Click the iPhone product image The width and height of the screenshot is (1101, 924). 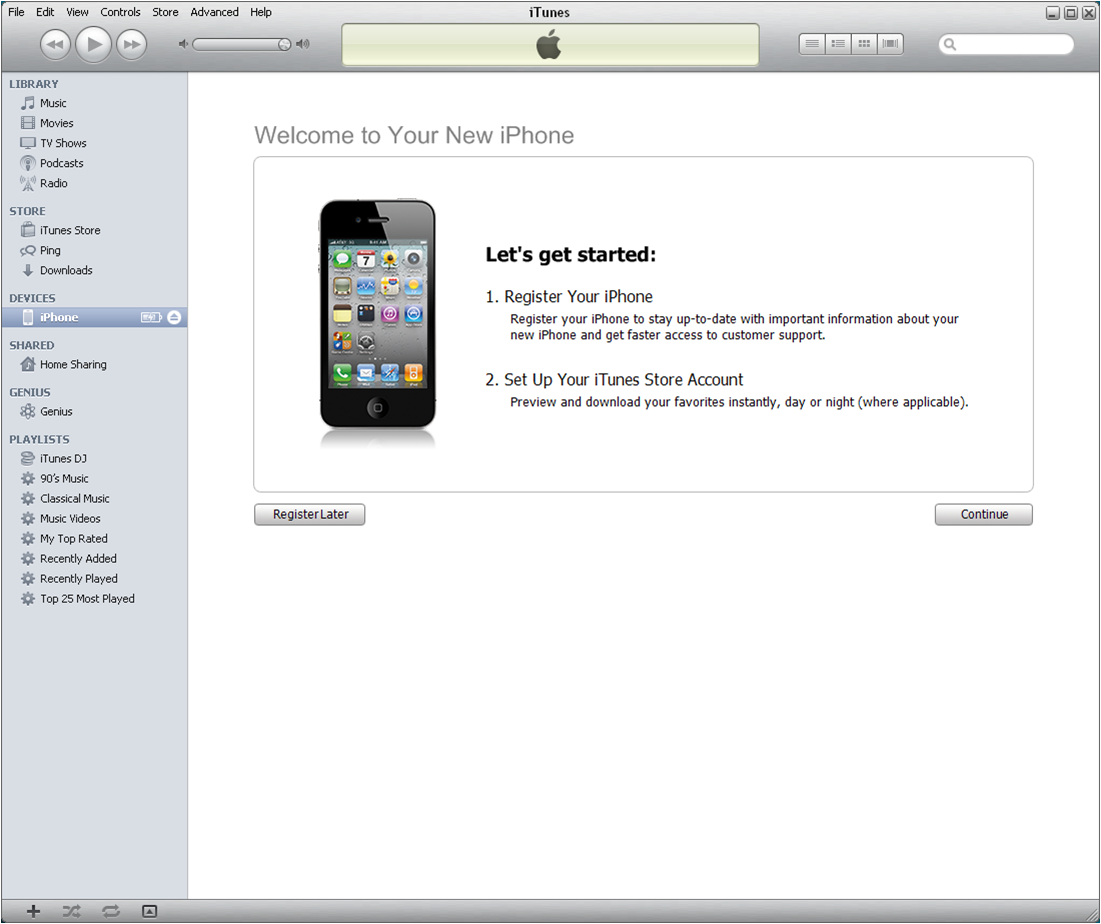click(378, 315)
